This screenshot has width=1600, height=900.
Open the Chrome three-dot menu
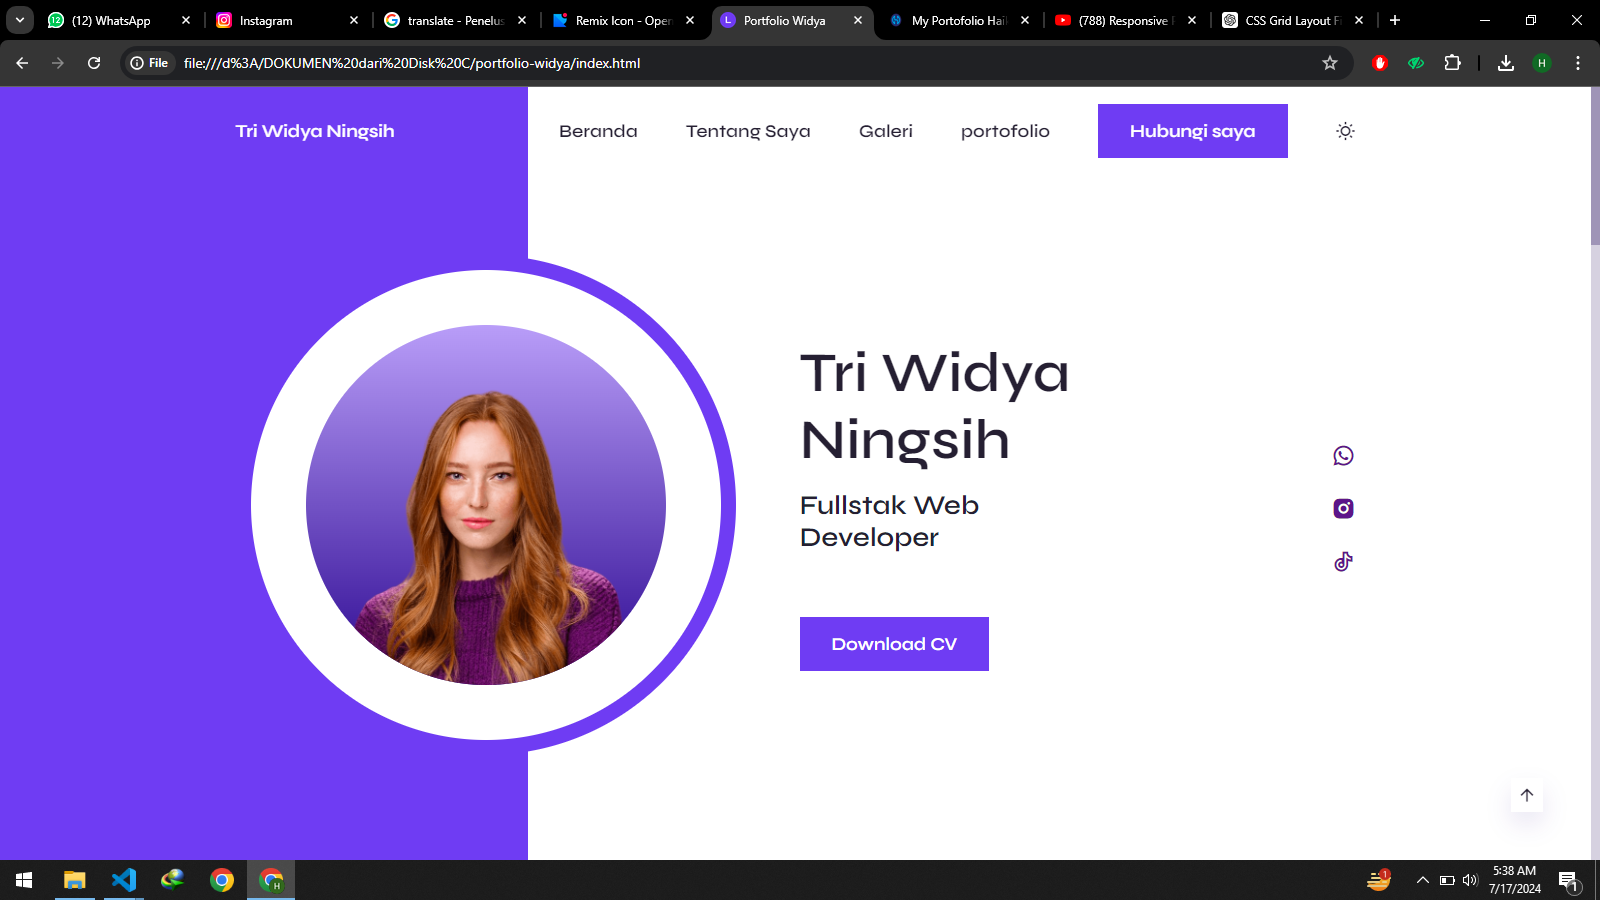[1577, 63]
